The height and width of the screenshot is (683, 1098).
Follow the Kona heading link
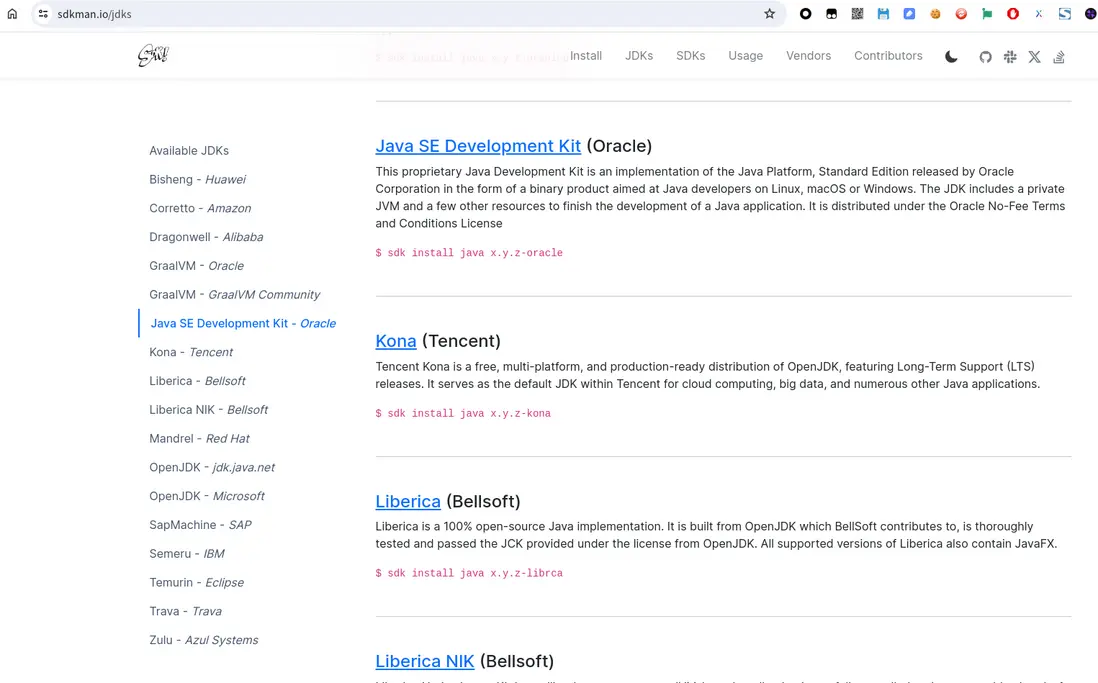pos(396,341)
